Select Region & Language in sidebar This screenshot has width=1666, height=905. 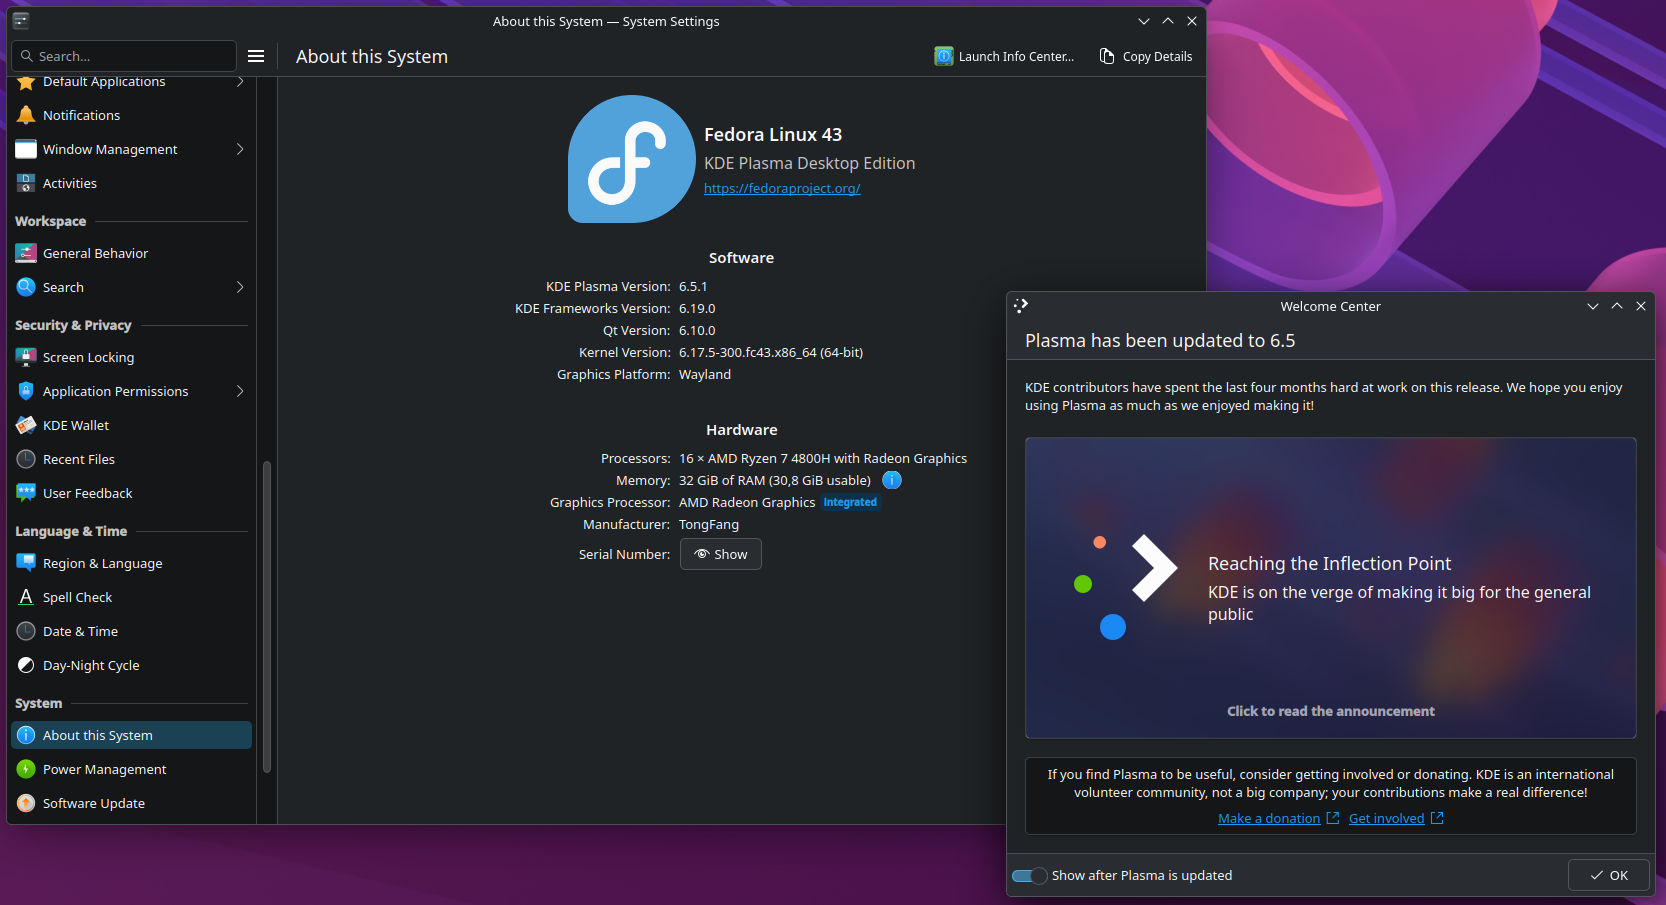pos(102,563)
